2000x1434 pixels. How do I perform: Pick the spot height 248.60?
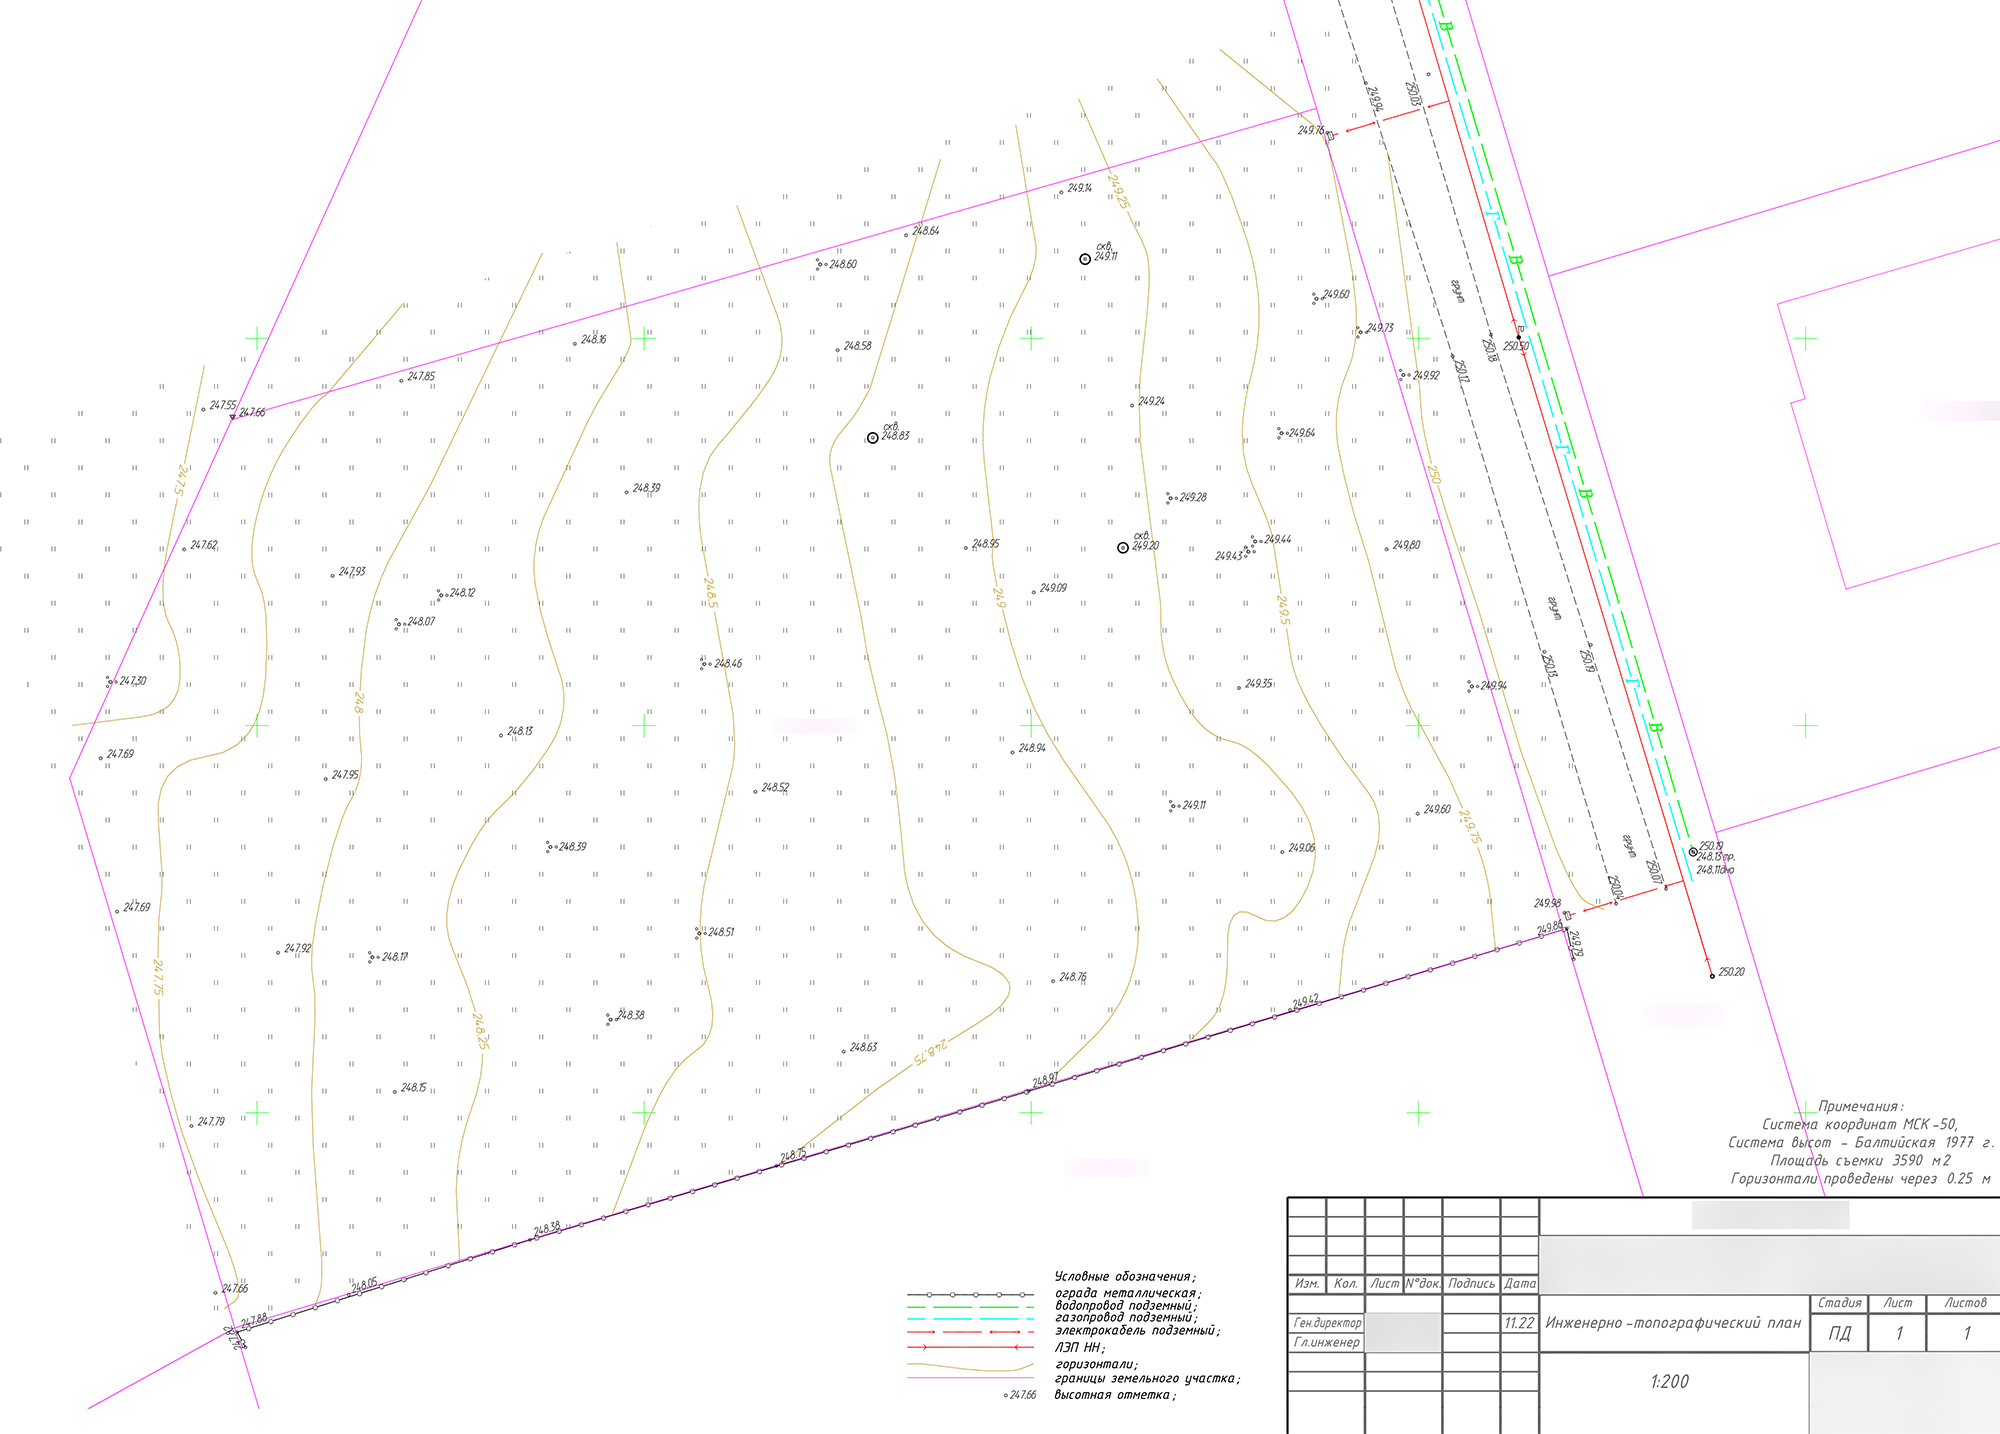tap(843, 265)
